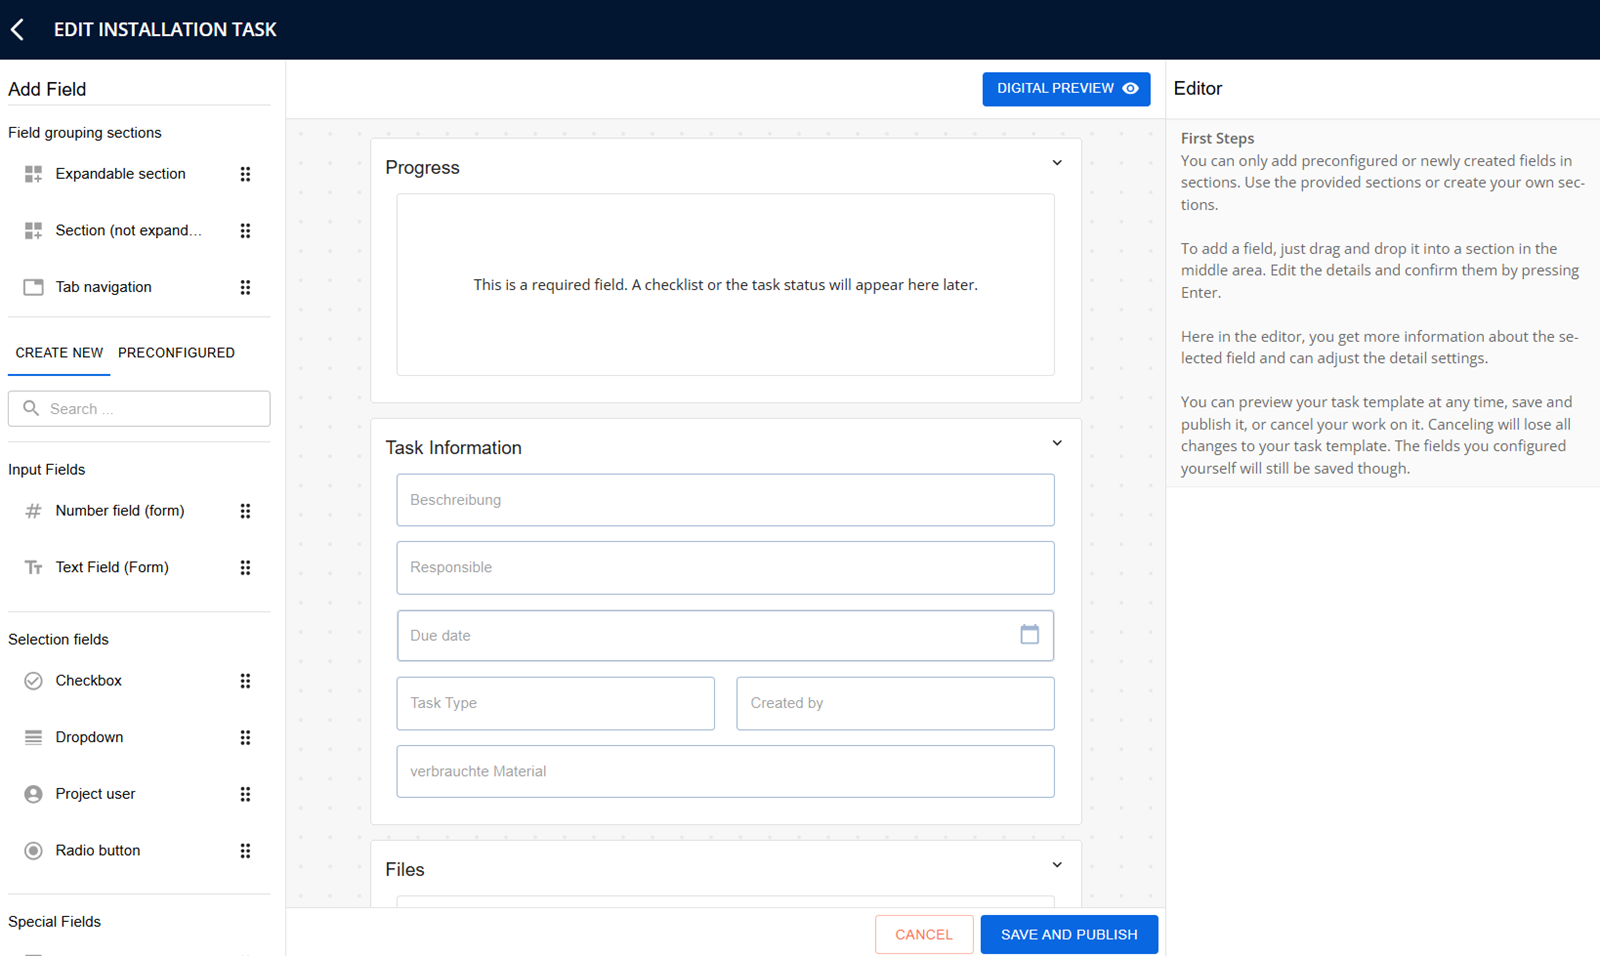Click SAVE AND PUBLISH button

[x=1069, y=934]
